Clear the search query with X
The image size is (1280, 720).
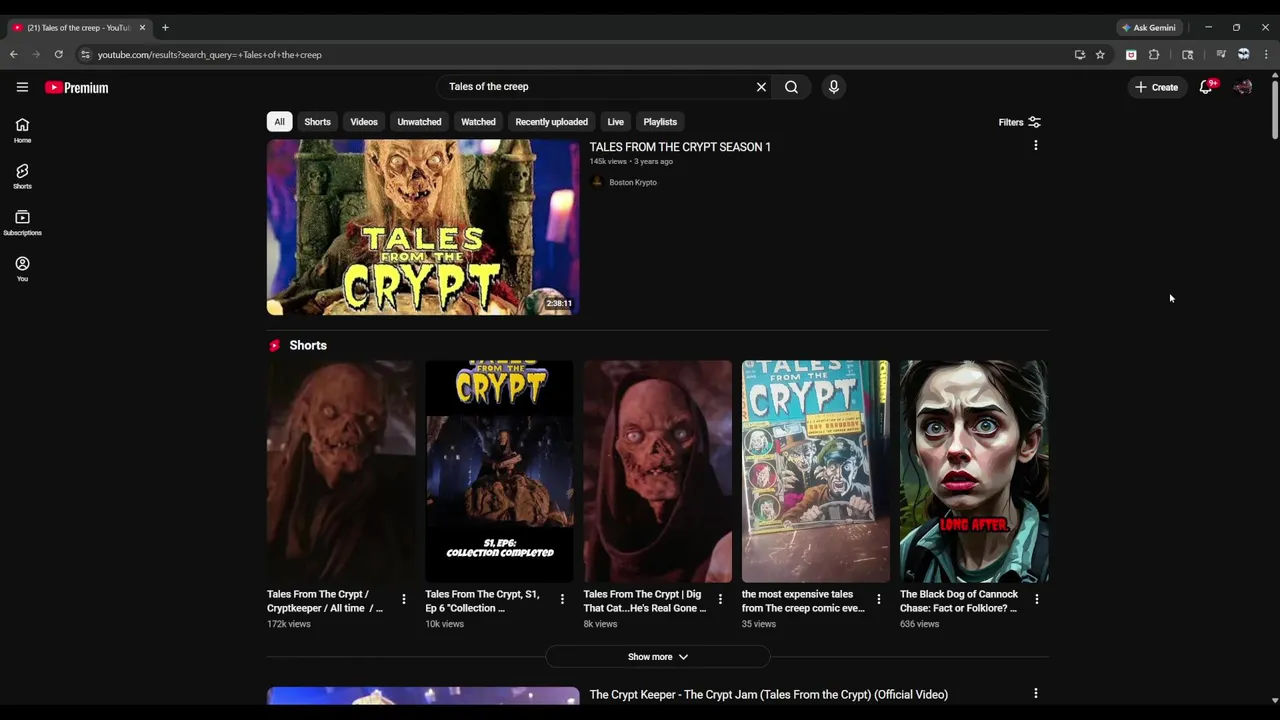click(x=761, y=87)
